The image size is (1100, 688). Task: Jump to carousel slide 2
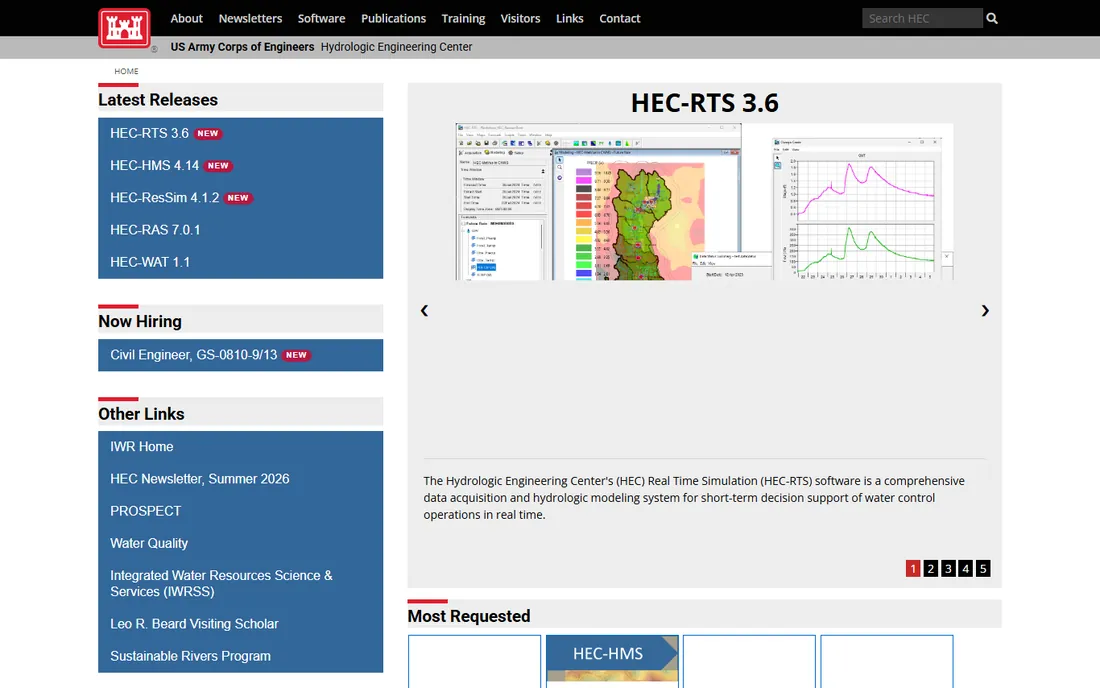(x=930, y=569)
